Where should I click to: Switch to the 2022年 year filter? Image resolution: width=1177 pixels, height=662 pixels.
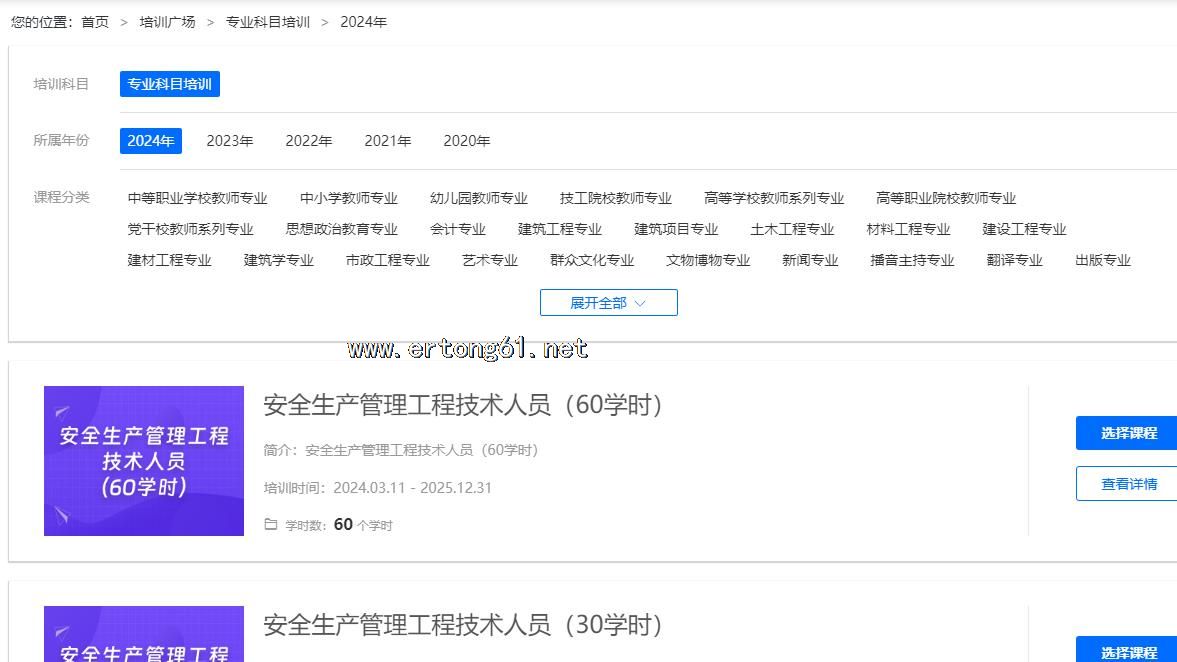point(309,141)
